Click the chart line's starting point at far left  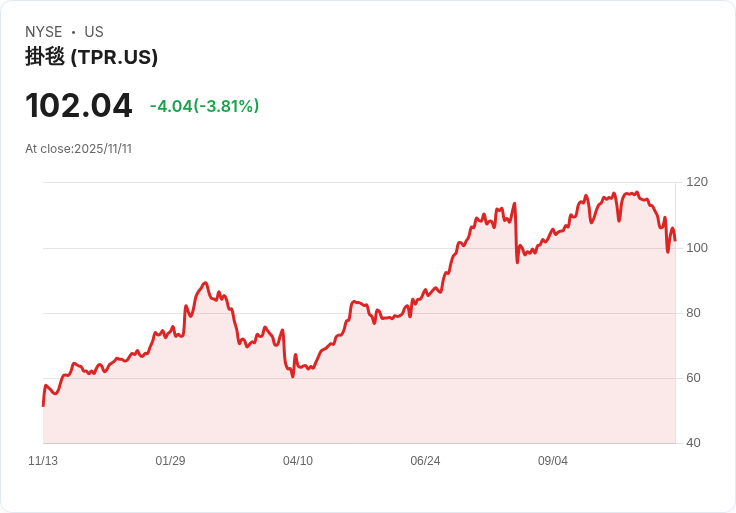click(43, 404)
